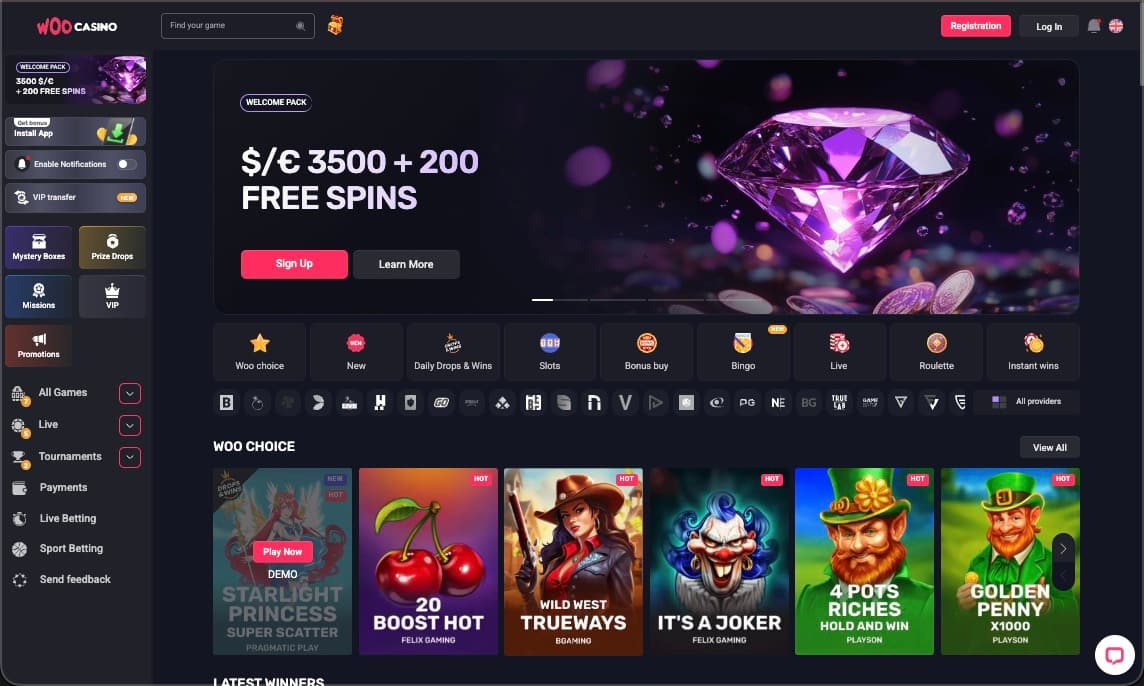Expand the Tournaments dropdown

coord(129,457)
